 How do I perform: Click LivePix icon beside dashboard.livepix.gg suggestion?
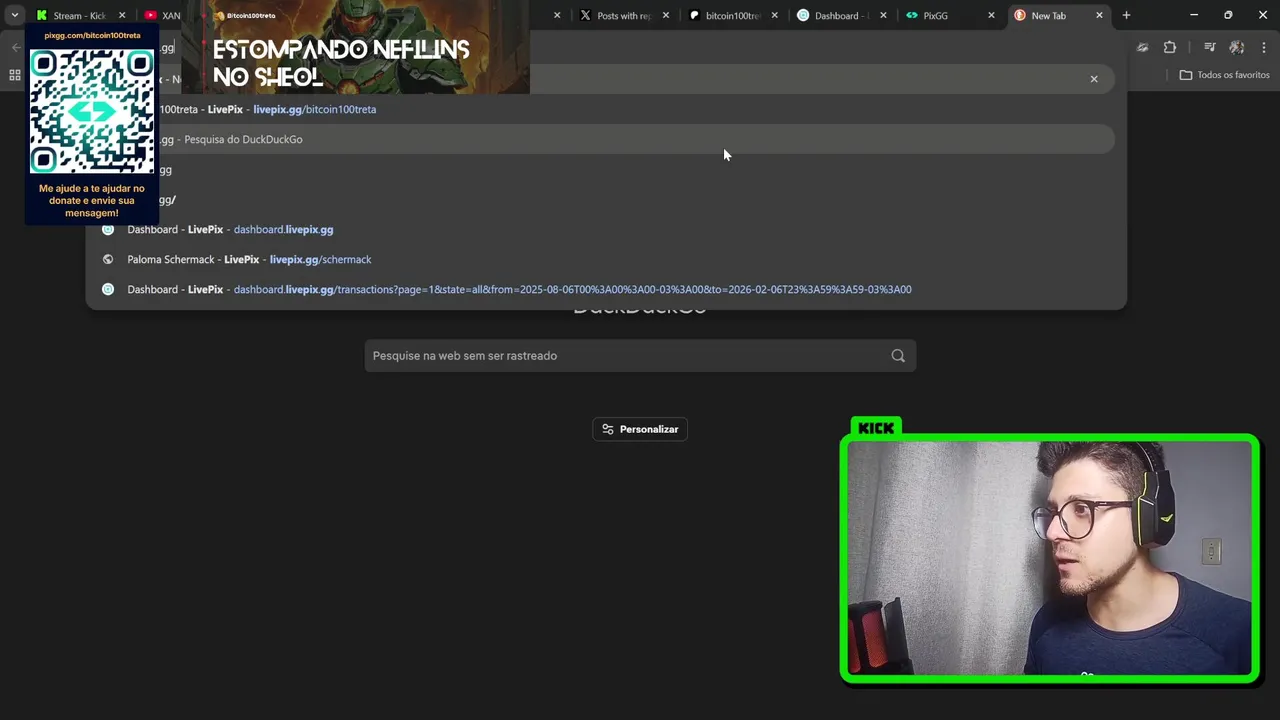pyautogui.click(x=108, y=229)
